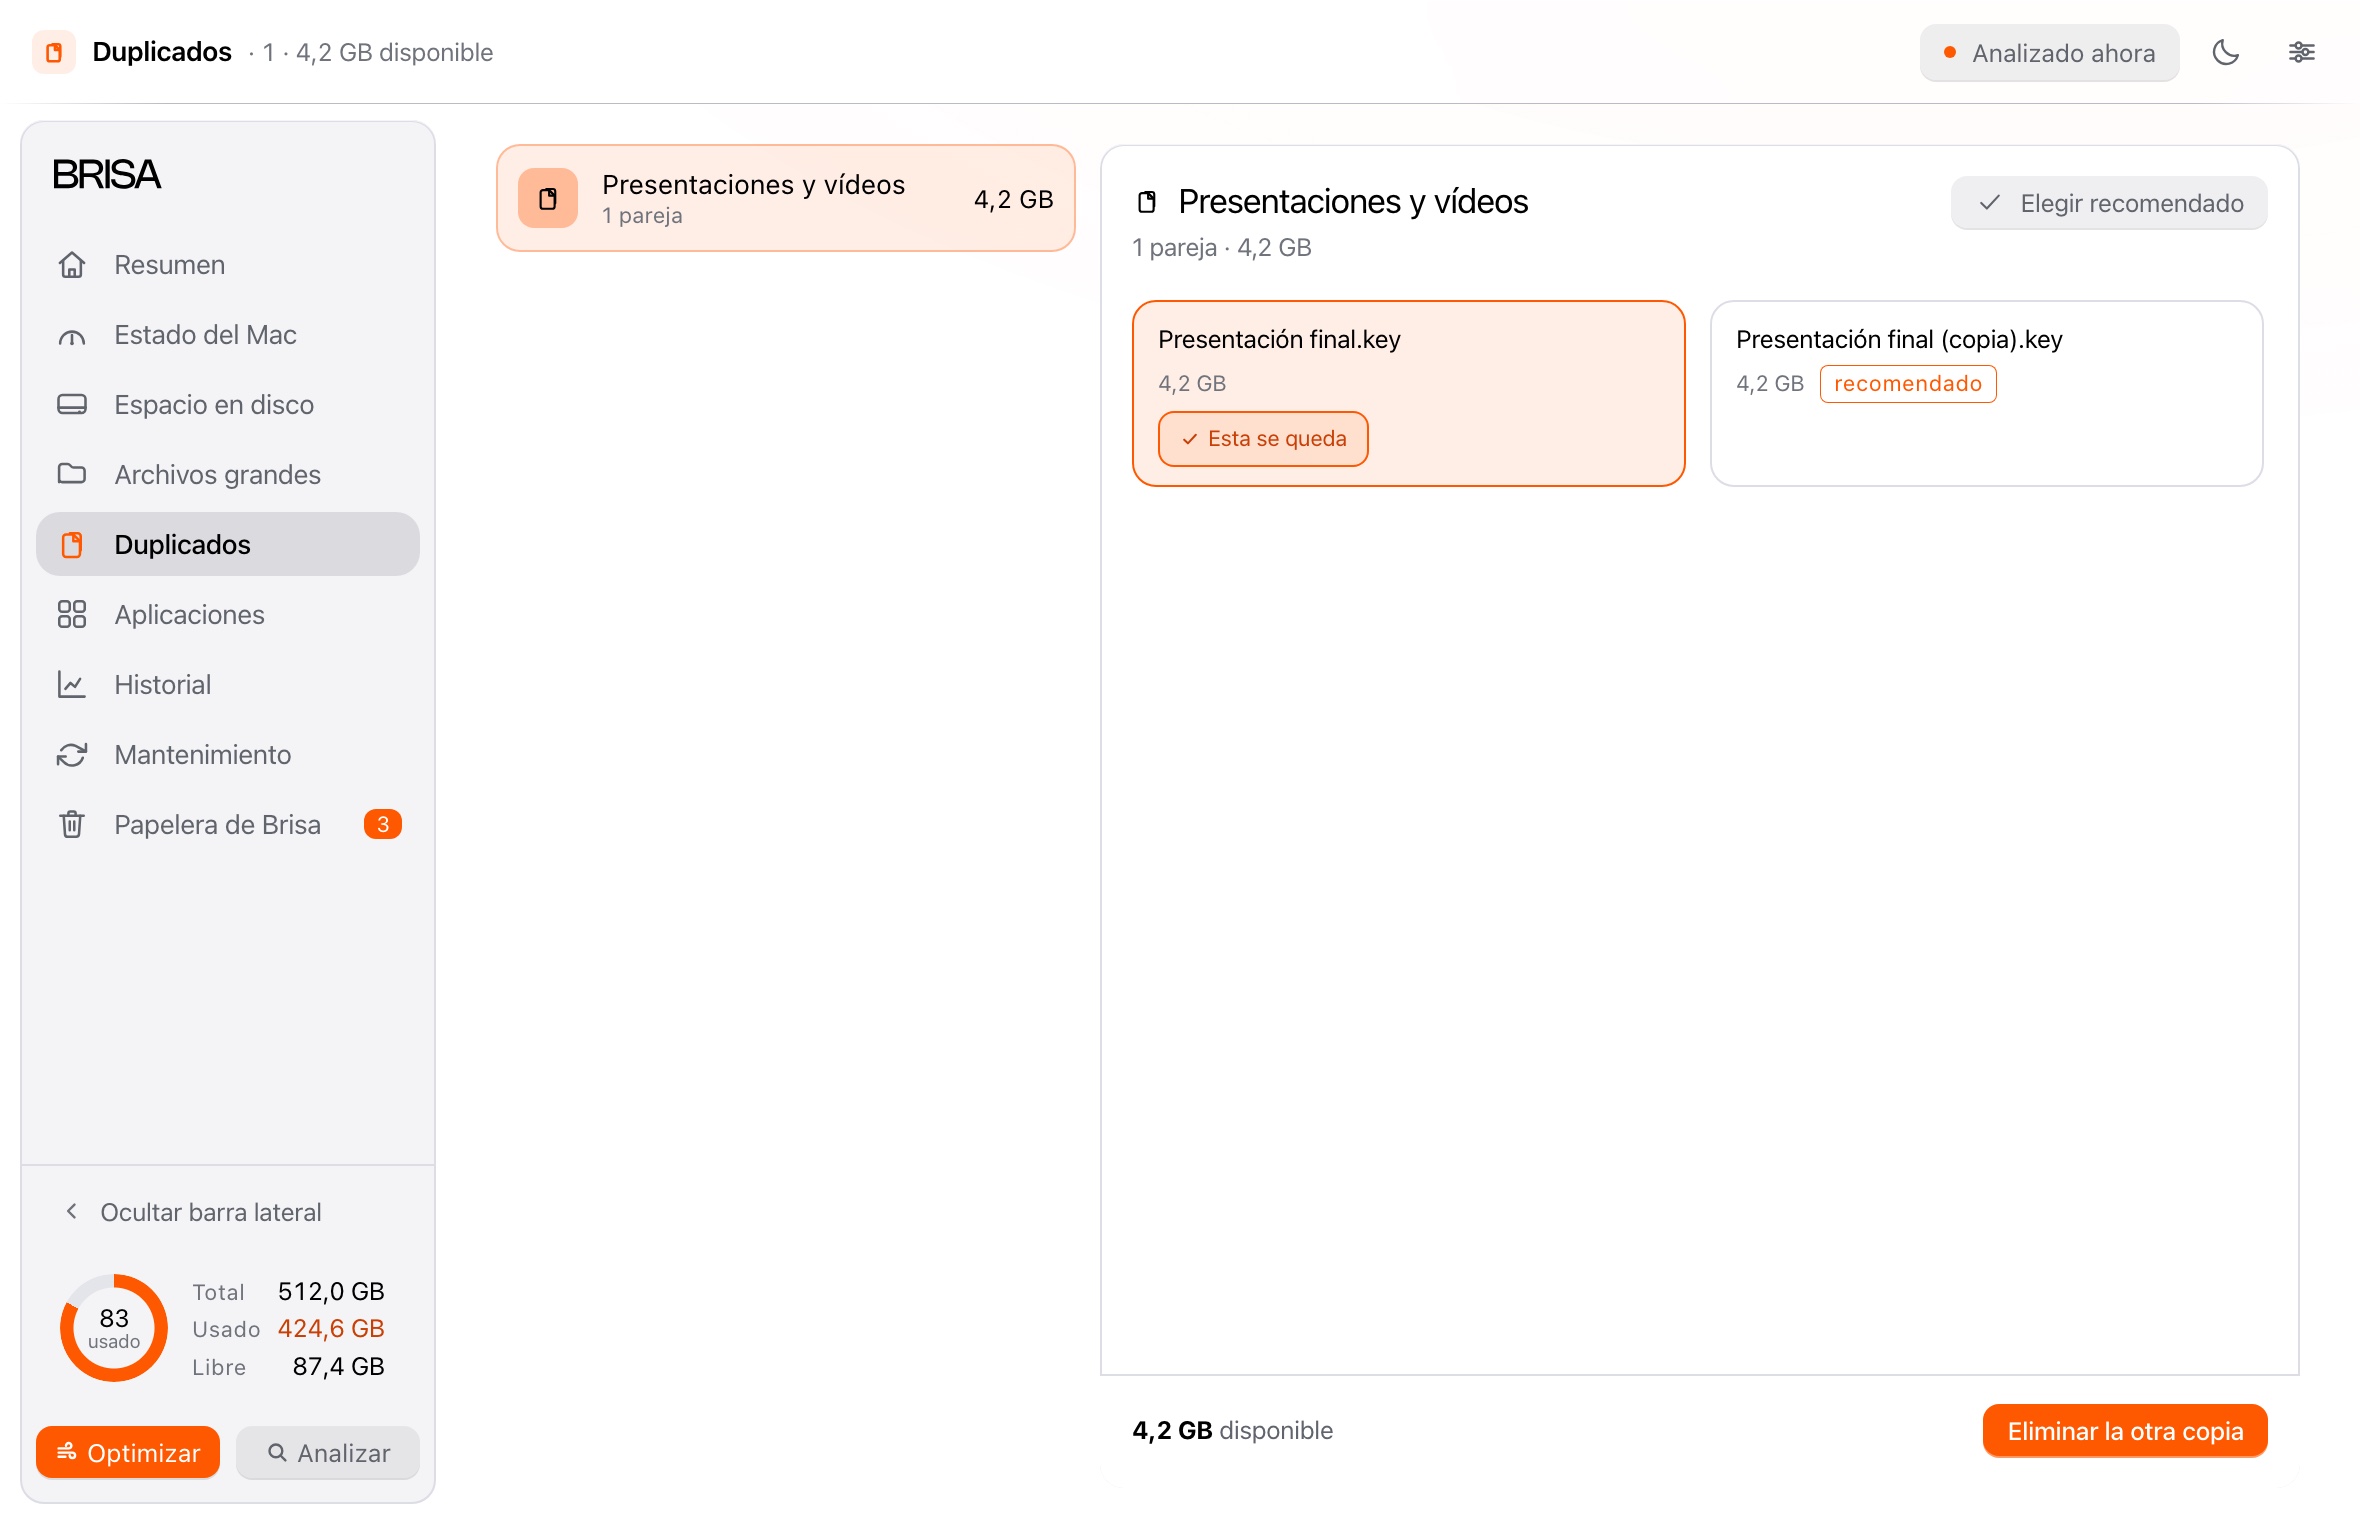Viewport: 2360px width, 1520px height.
Task: Click the recomendado tag
Action: click(x=1908, y=384)
